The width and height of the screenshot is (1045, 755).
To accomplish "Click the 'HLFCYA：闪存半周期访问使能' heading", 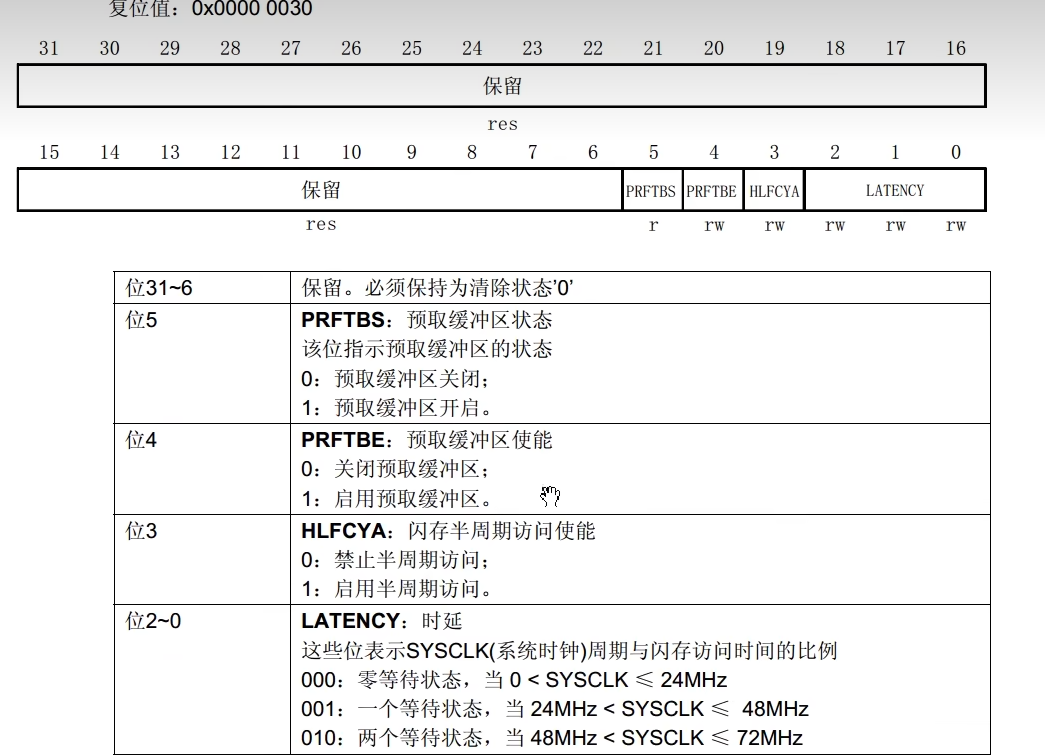I will 448,531.
